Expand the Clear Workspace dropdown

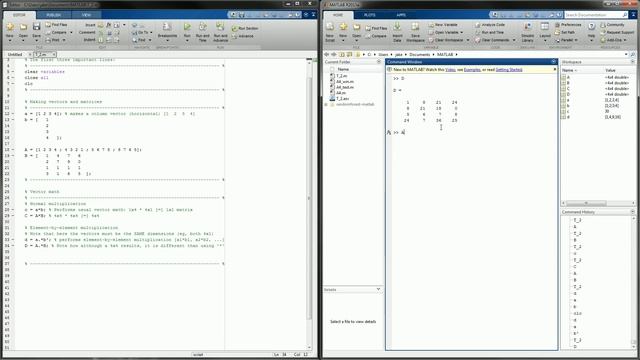point(468,40)
